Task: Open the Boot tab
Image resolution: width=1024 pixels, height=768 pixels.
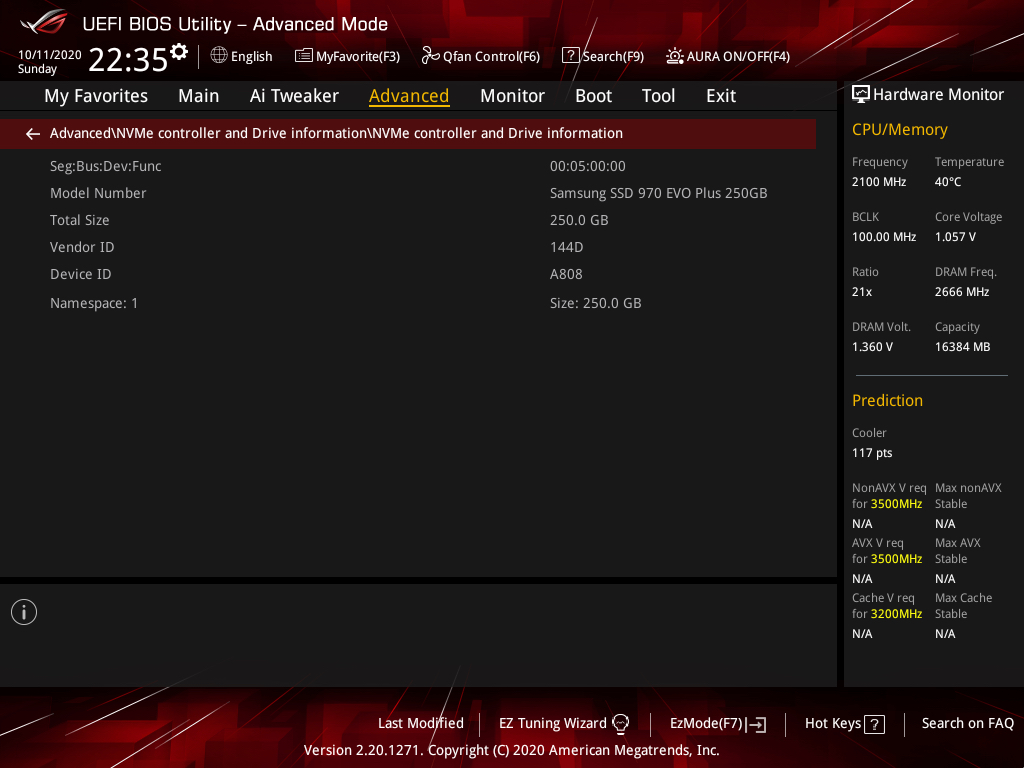Action: coord(593,96)
